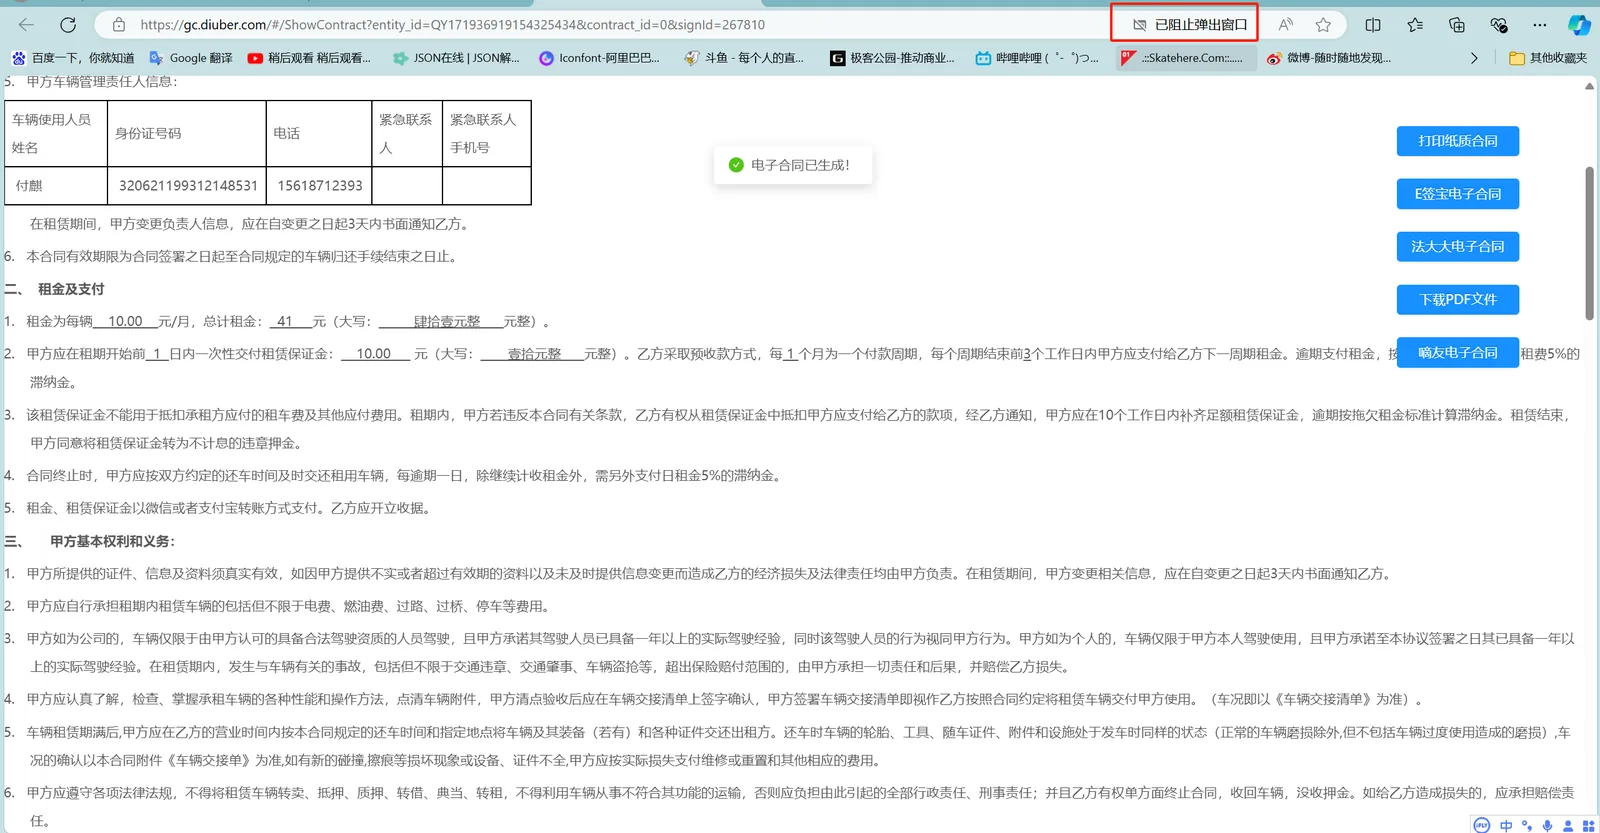Click ID number 320621199312148531
This screenshot has height=833, width=1600.
point(188,186)
